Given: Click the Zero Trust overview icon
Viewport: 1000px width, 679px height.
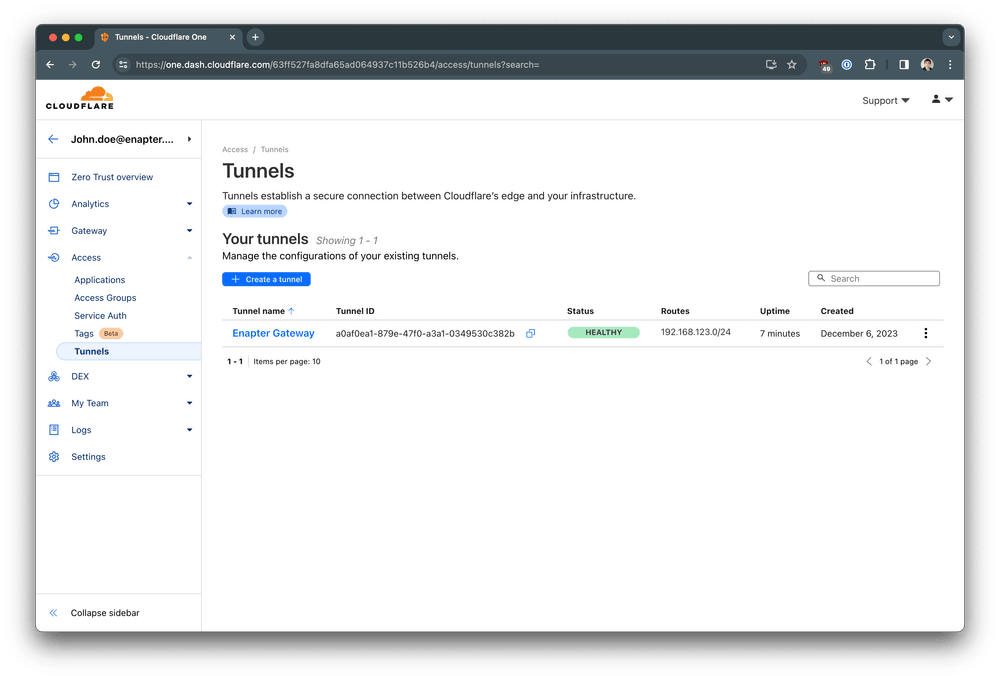Looking at the screenshot, I should (53, 177).
